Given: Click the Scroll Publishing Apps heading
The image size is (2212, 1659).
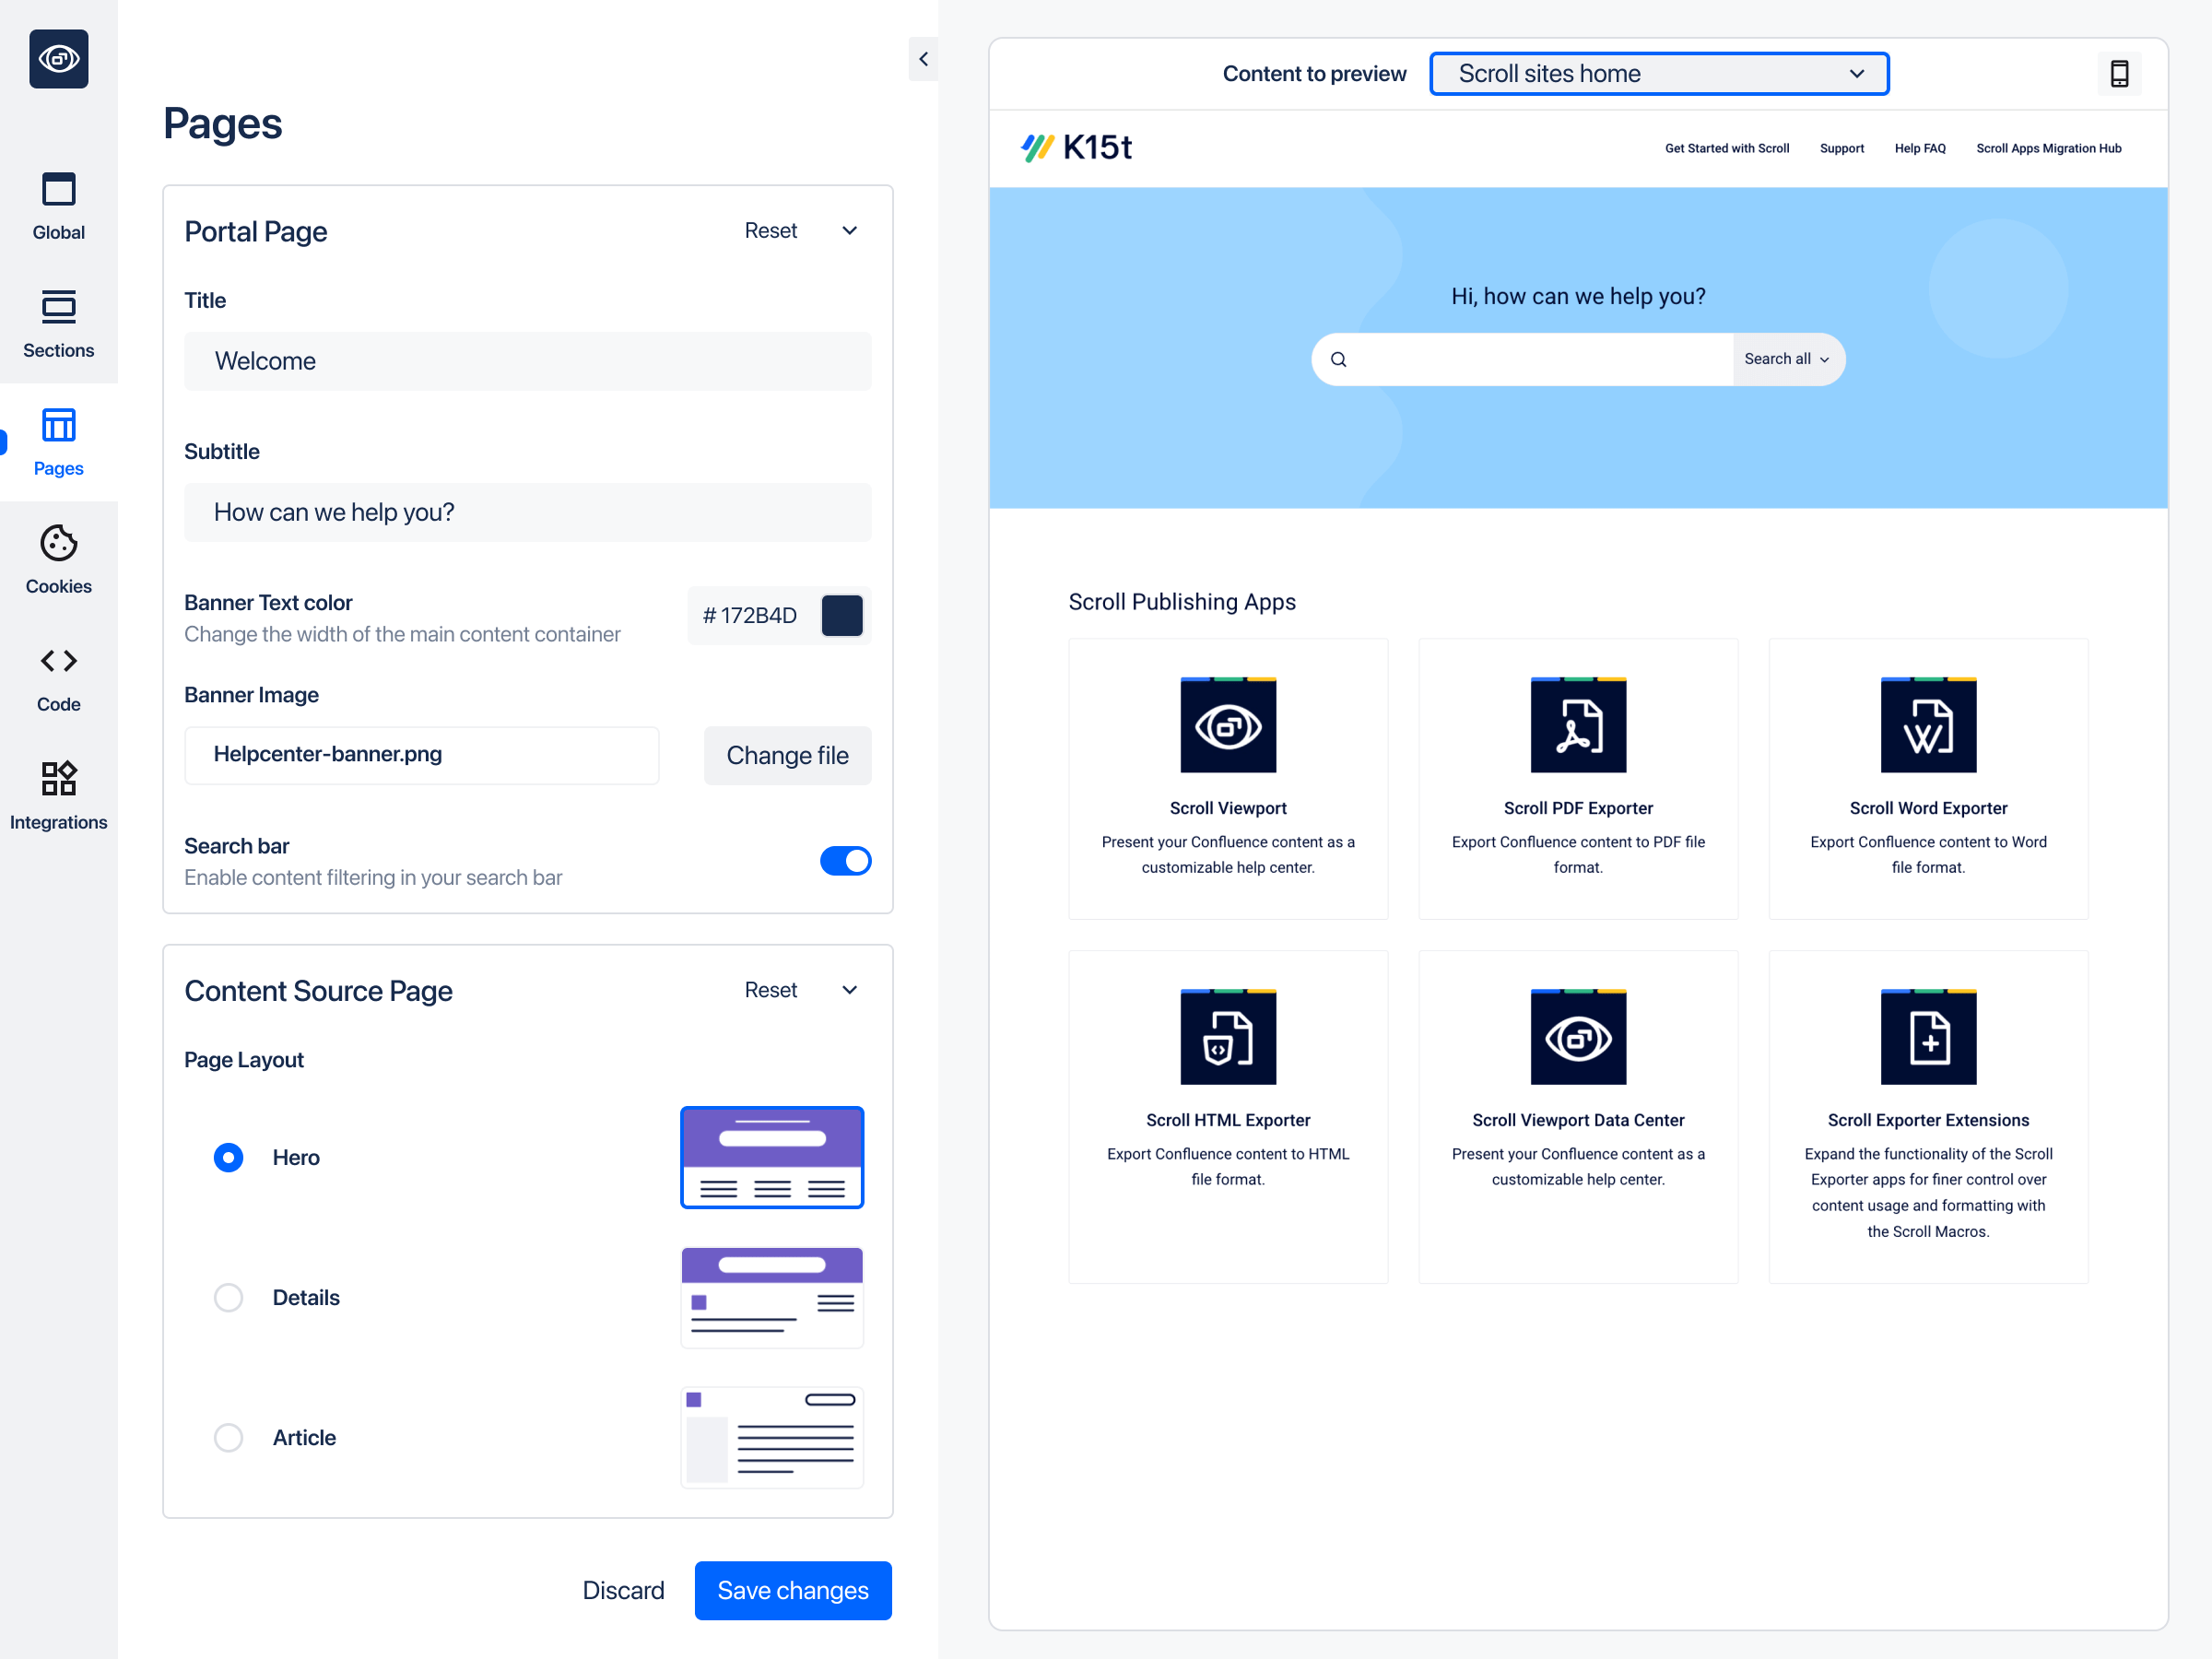Looking at the screenshot, I should 1182,602.
